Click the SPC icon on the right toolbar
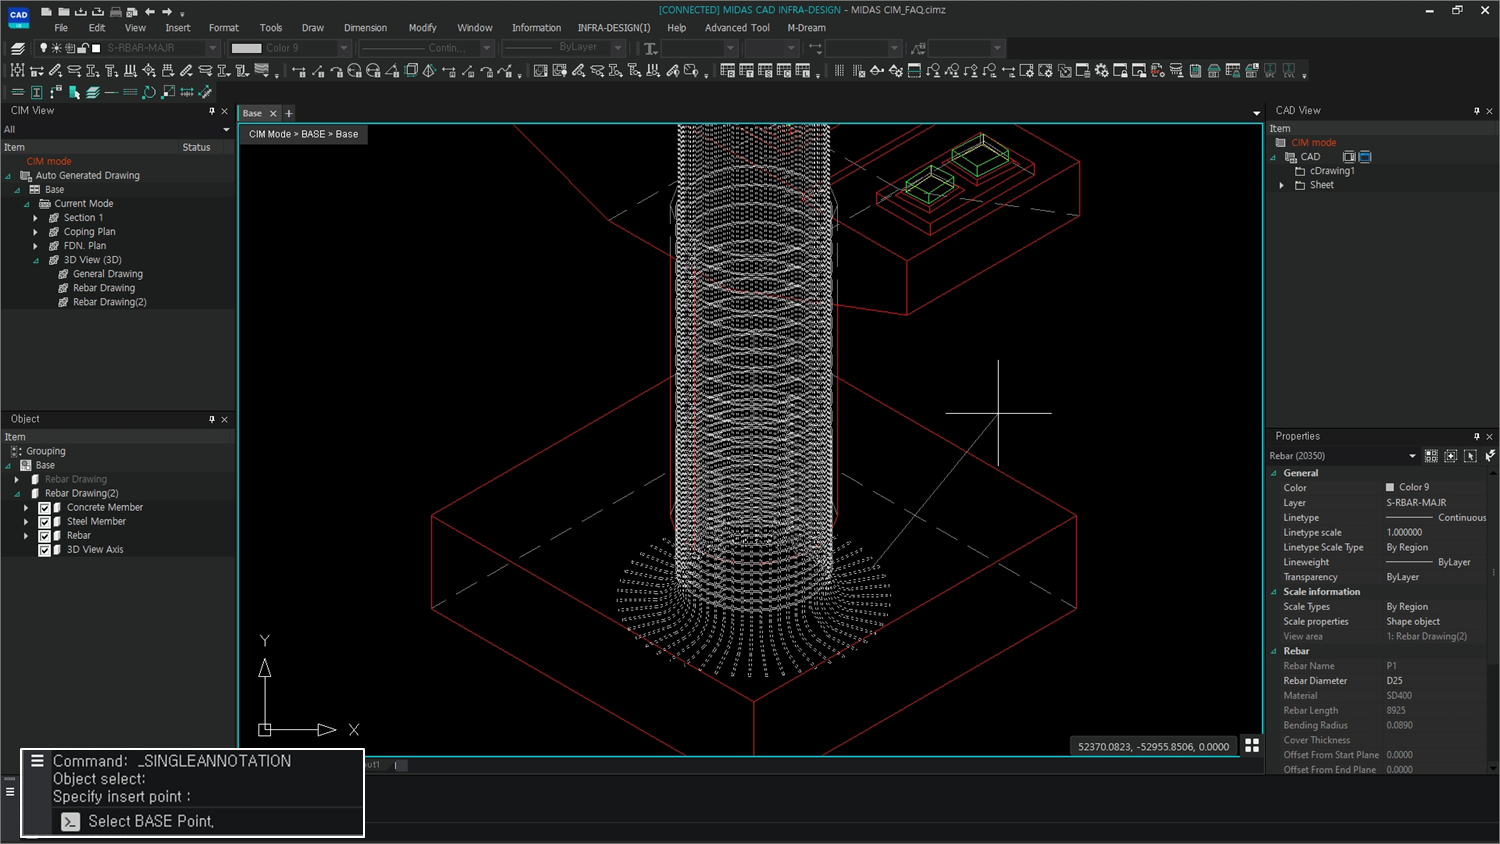Image resolution: width=1500 pixels, height=844 pixels. (1271, 71)
